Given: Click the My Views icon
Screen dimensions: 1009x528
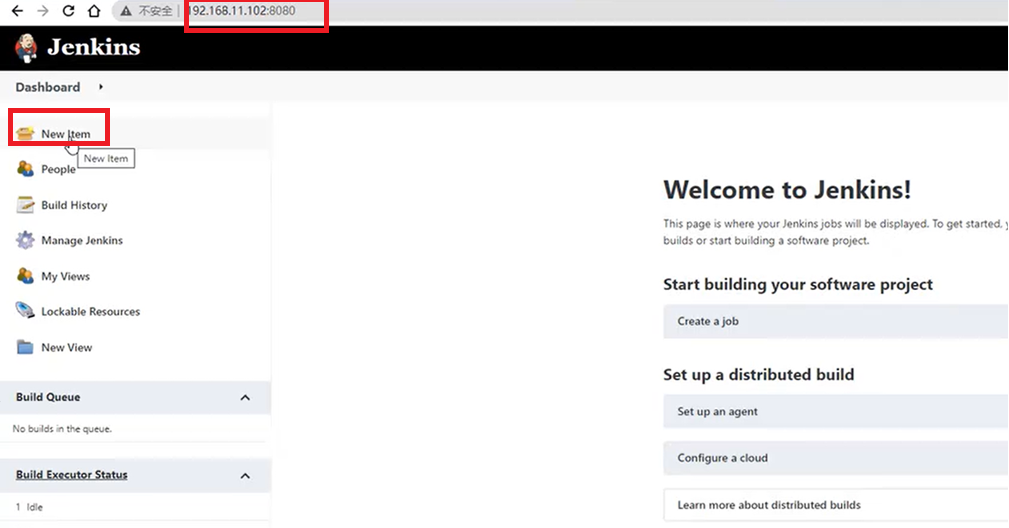Looking at the screenshot, I should (x=25, y=276).
